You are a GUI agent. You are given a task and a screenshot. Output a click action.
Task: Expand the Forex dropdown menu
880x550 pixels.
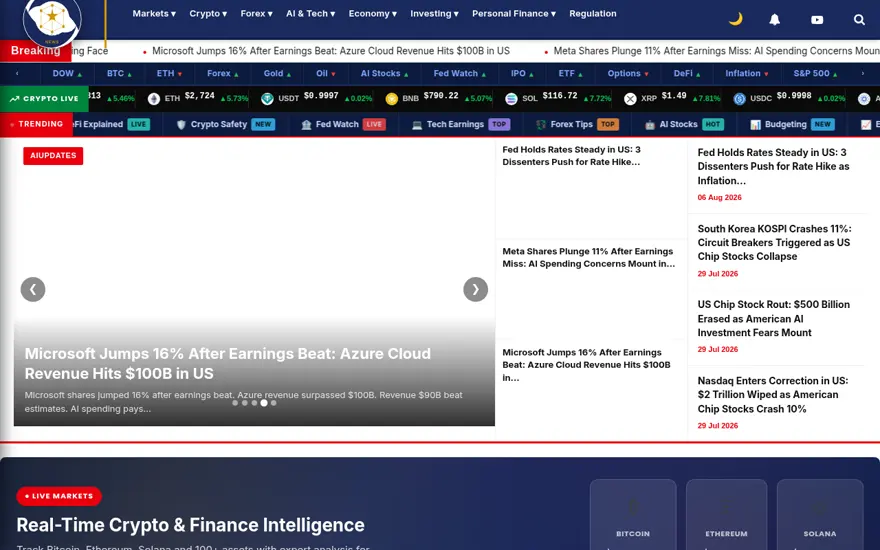tap(256, 13)
